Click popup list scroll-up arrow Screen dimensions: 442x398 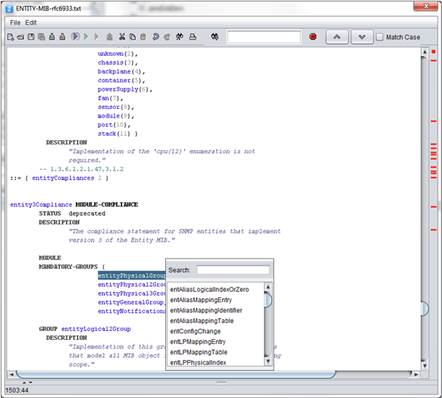[268, 287]
